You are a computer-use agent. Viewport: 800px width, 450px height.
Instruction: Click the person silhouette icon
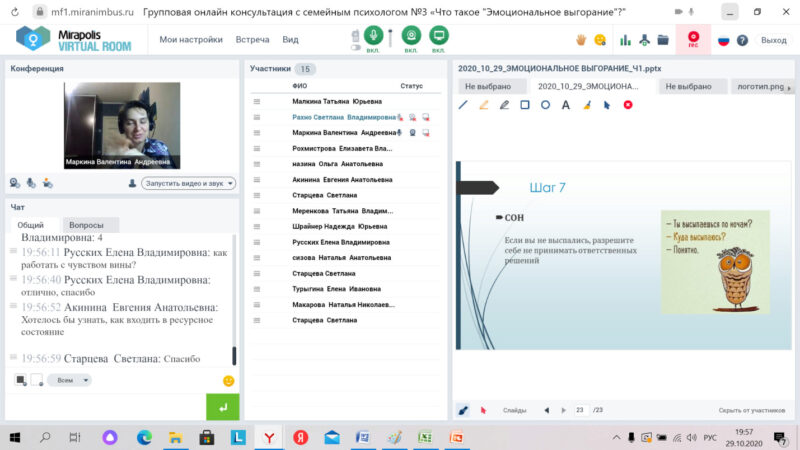pos(132,183)
